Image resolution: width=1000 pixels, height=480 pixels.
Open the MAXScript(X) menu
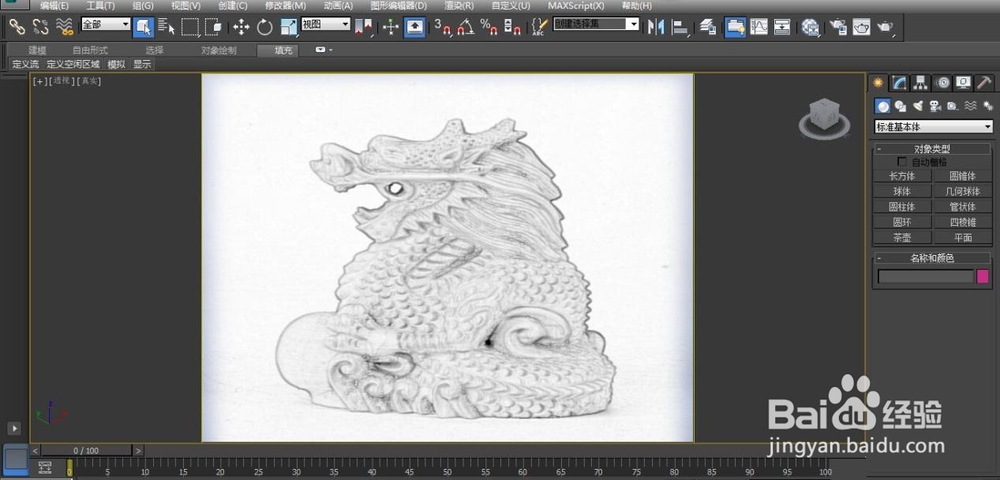[577, 6]
